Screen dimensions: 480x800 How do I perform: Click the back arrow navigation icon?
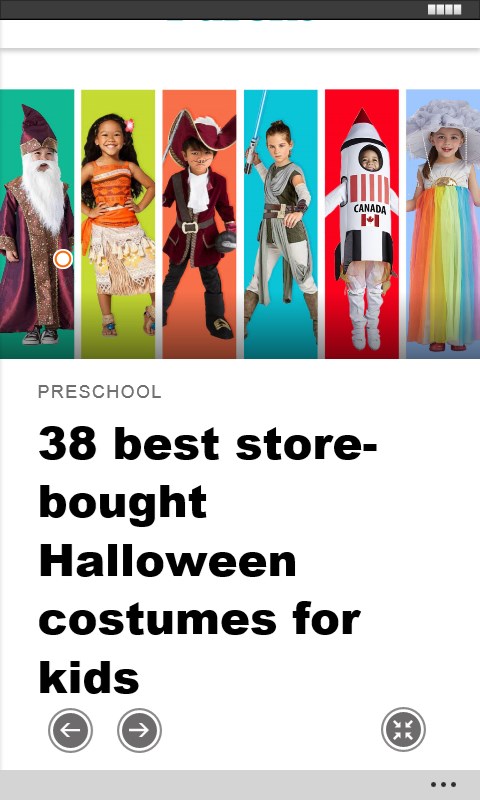pyautogui.click(x=70, y=730)
